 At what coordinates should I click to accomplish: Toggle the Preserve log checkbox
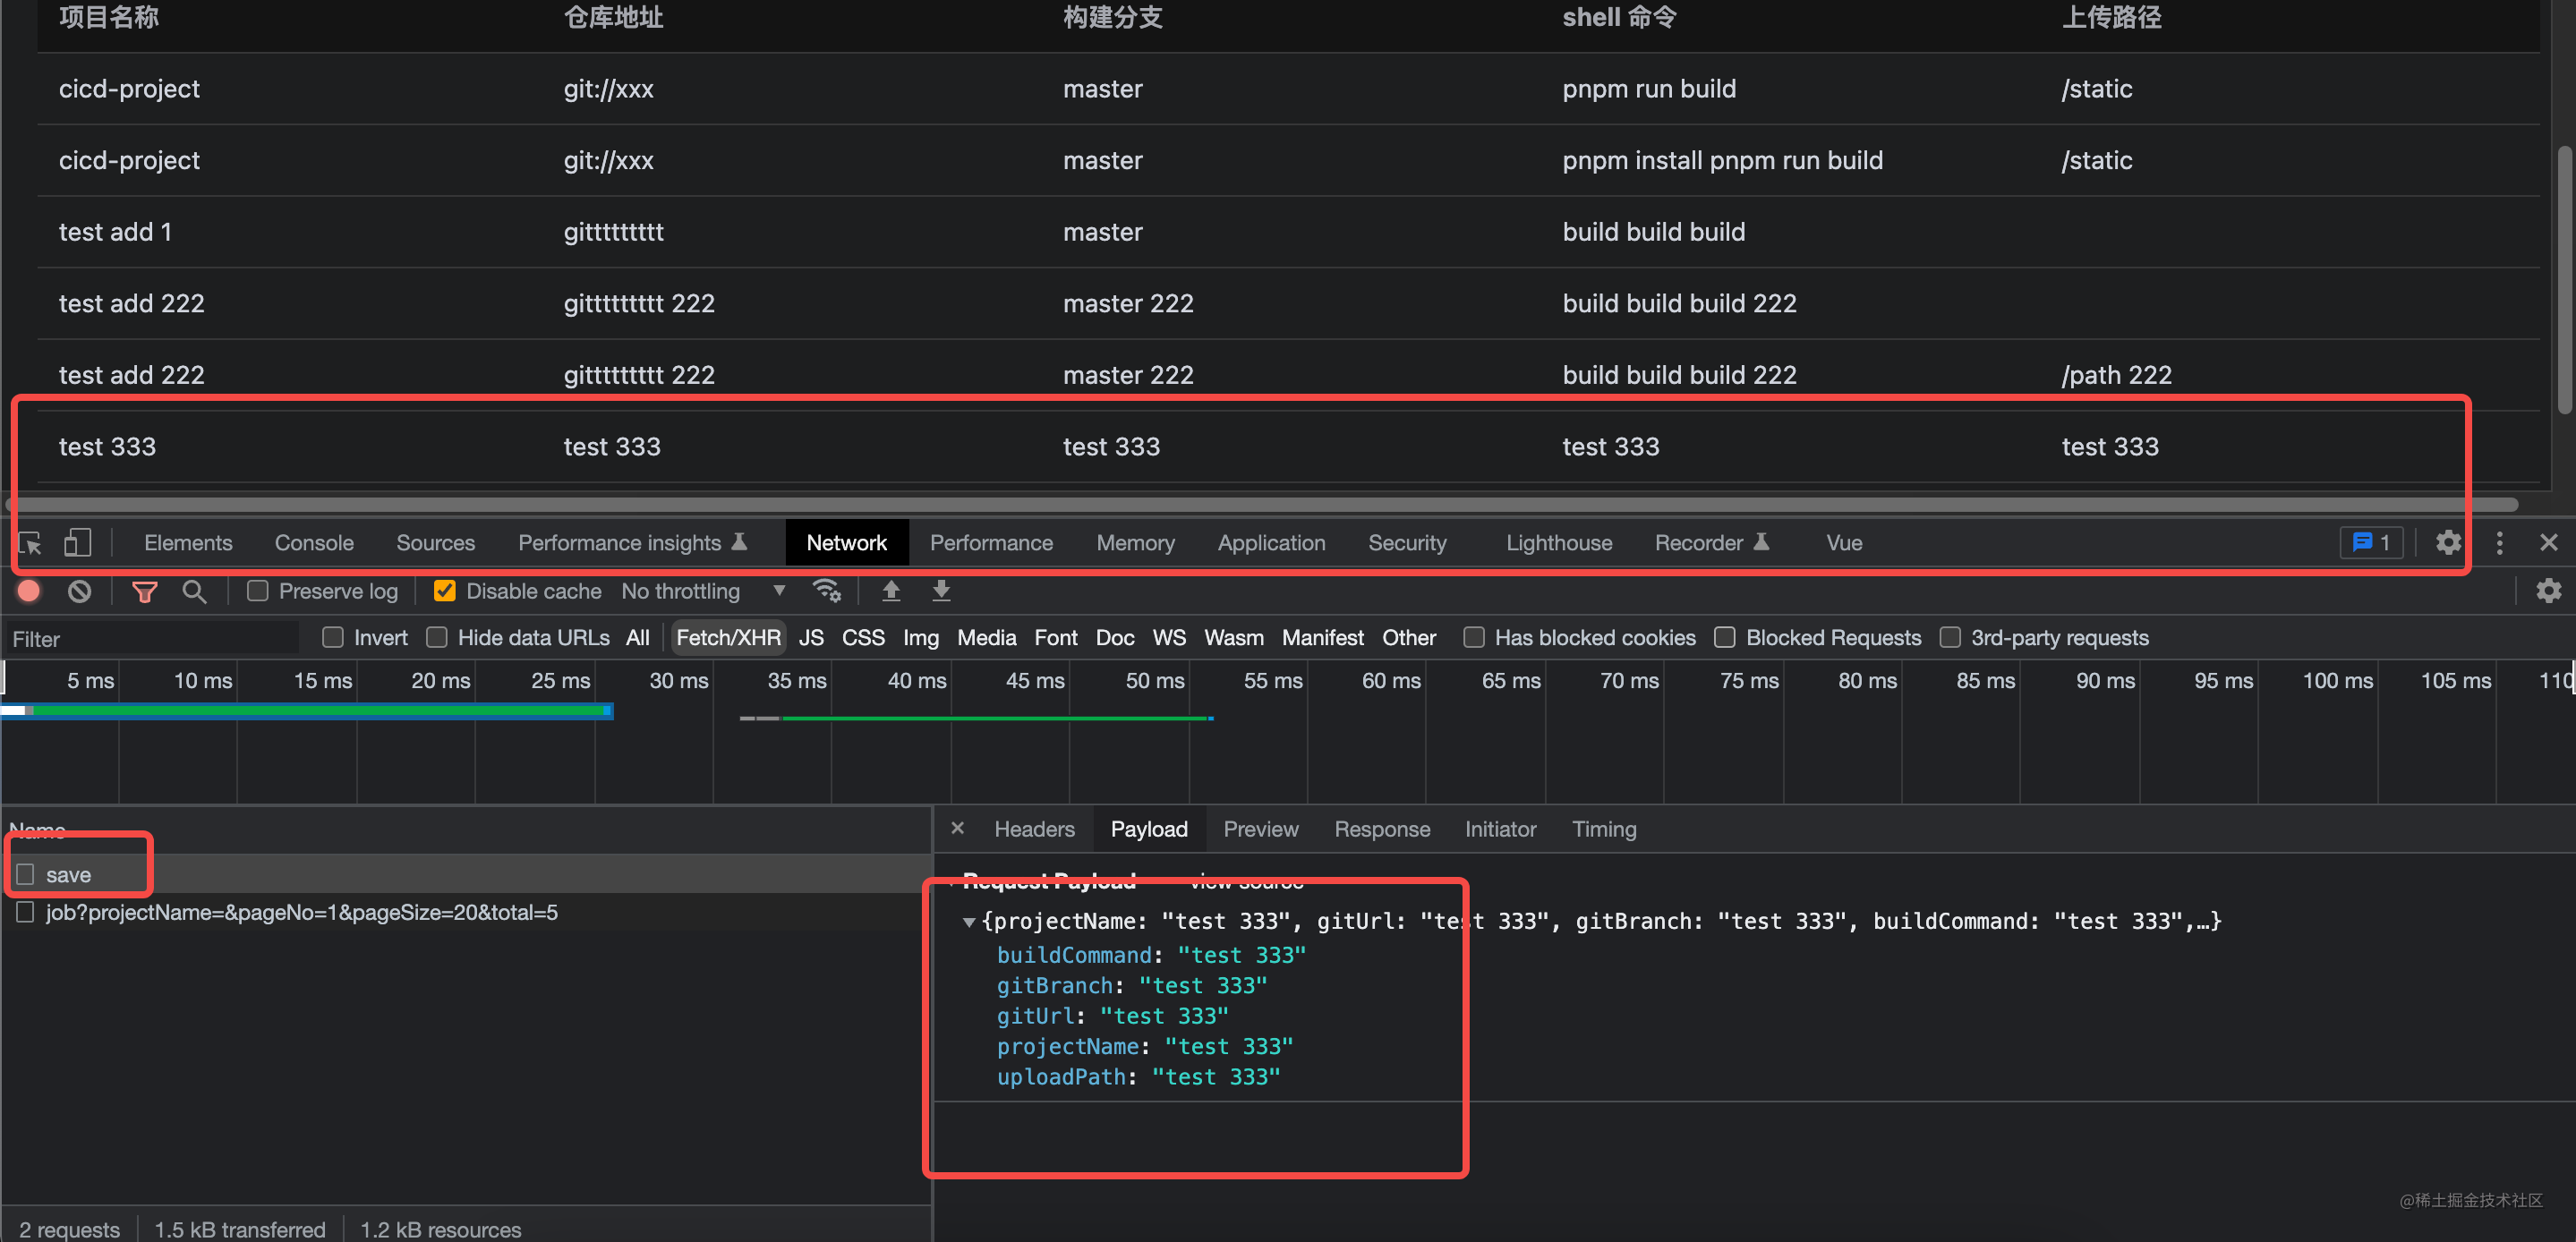click(x=258, y=591)
